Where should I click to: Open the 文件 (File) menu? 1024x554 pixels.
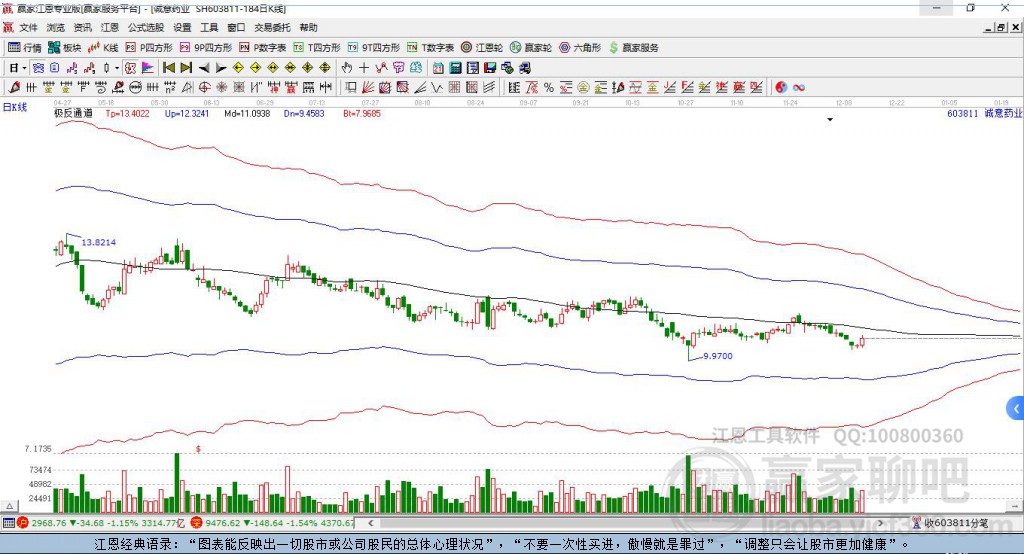tap(28, 27)
